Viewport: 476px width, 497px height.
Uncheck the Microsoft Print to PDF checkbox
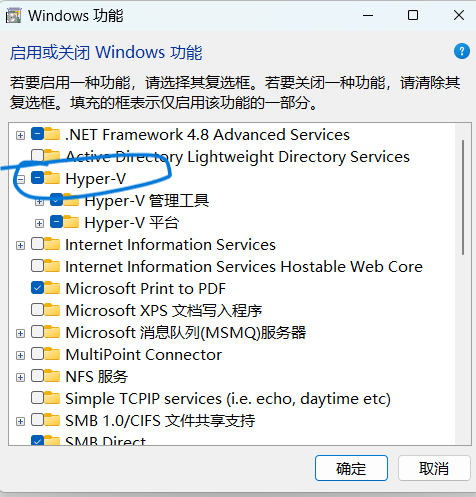pyautogui.click(x=37, y=288)
